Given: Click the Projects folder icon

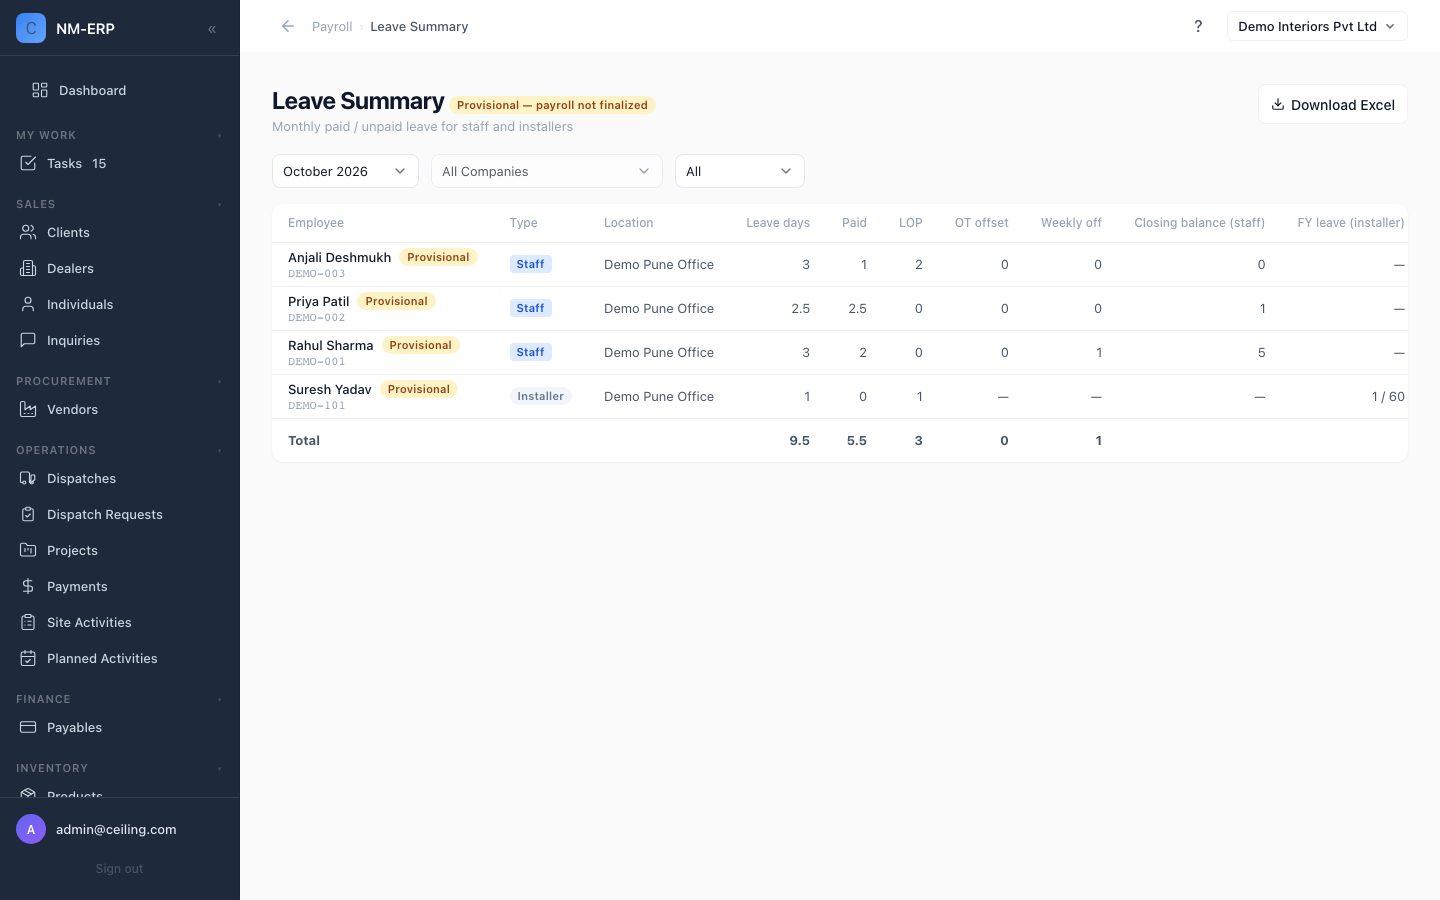Looking at the screenshot, I should point(28,550).
